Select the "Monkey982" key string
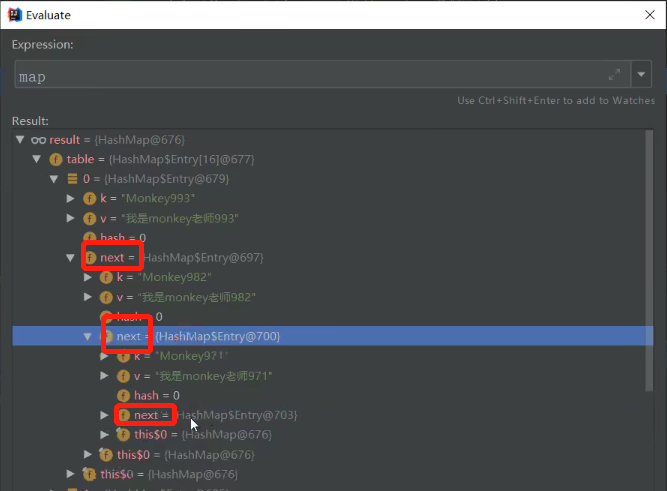The height and width of the screenshot is (491, 667). tap(175, 277)
